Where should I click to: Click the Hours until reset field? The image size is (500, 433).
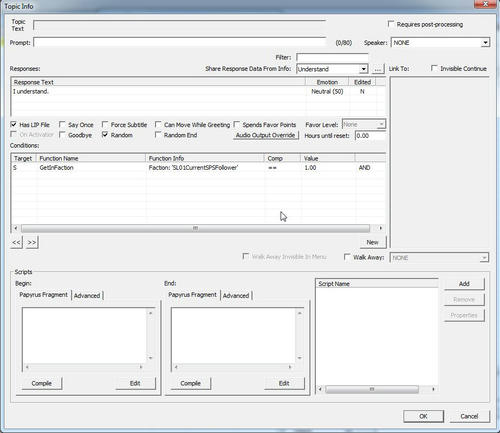(370, 136)
